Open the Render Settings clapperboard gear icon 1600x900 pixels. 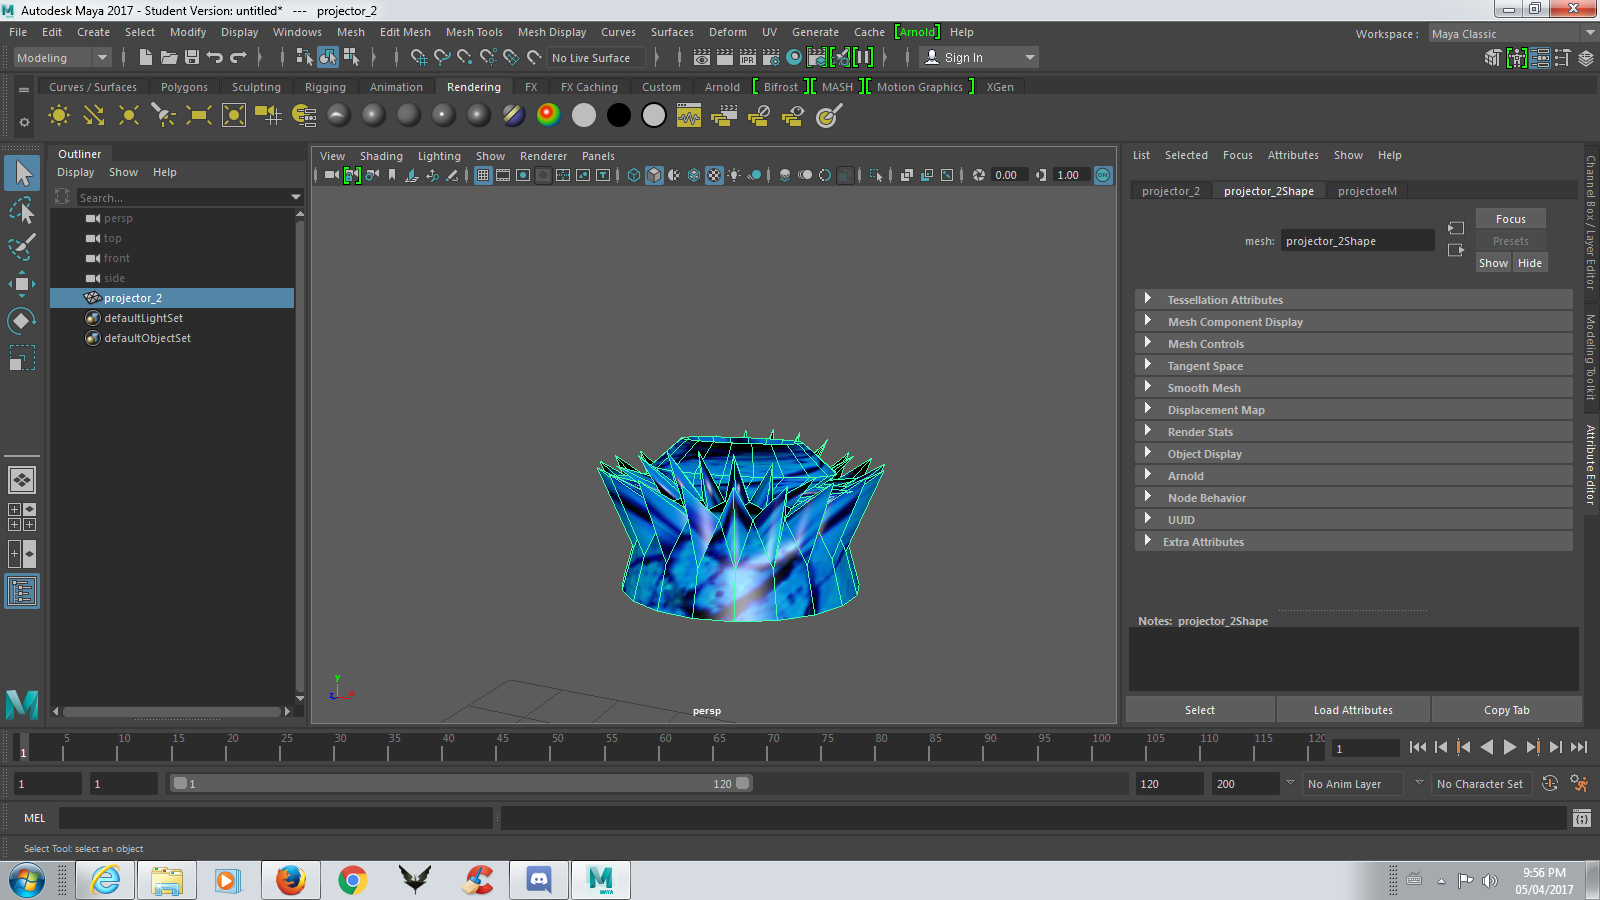click(771, 58)
